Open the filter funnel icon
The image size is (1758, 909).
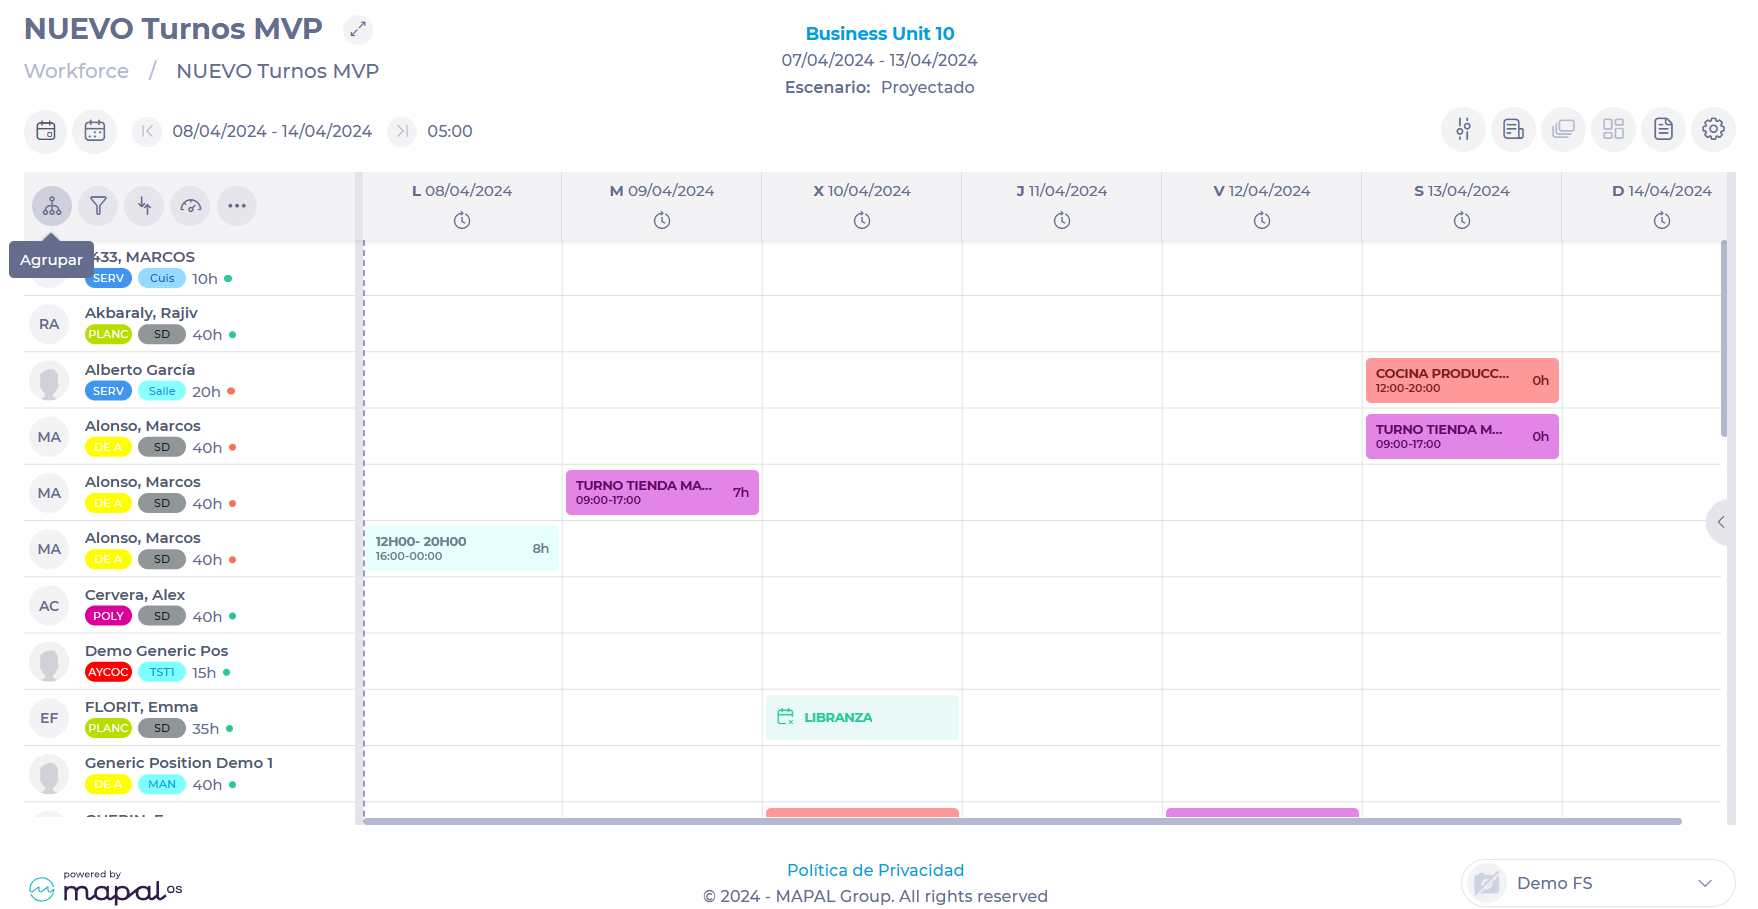(x=98, y=207)
